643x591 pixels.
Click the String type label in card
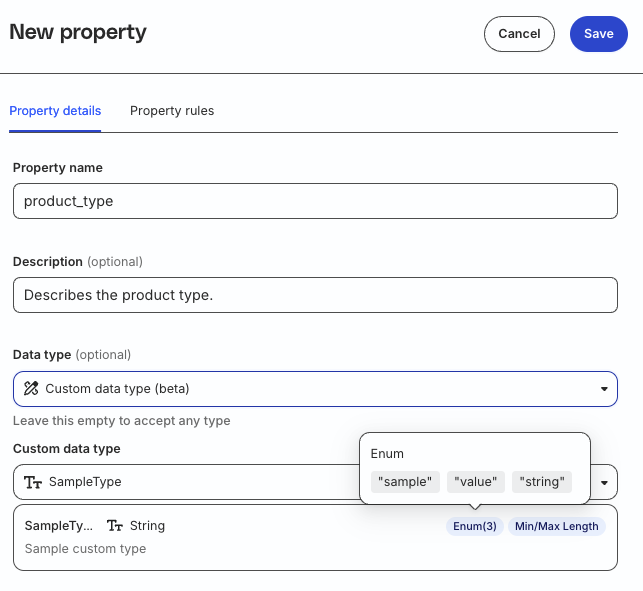coord(147,526)
